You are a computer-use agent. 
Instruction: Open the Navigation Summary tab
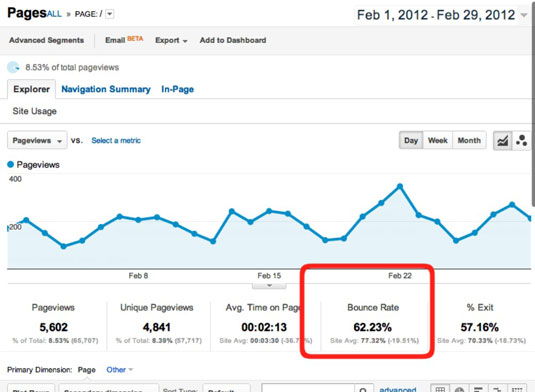[106, 89]
